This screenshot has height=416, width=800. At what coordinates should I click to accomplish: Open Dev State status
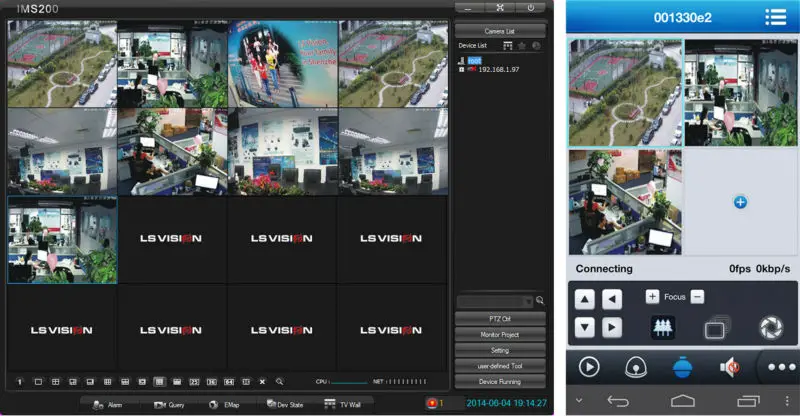(x=284, y=404)
